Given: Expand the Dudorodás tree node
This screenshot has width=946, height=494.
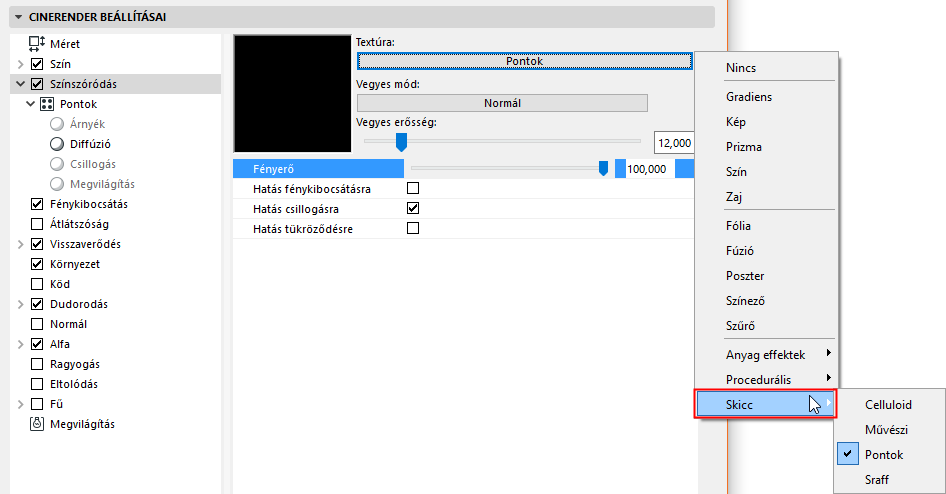Looking at the screenshot, I should coord(21,304).
